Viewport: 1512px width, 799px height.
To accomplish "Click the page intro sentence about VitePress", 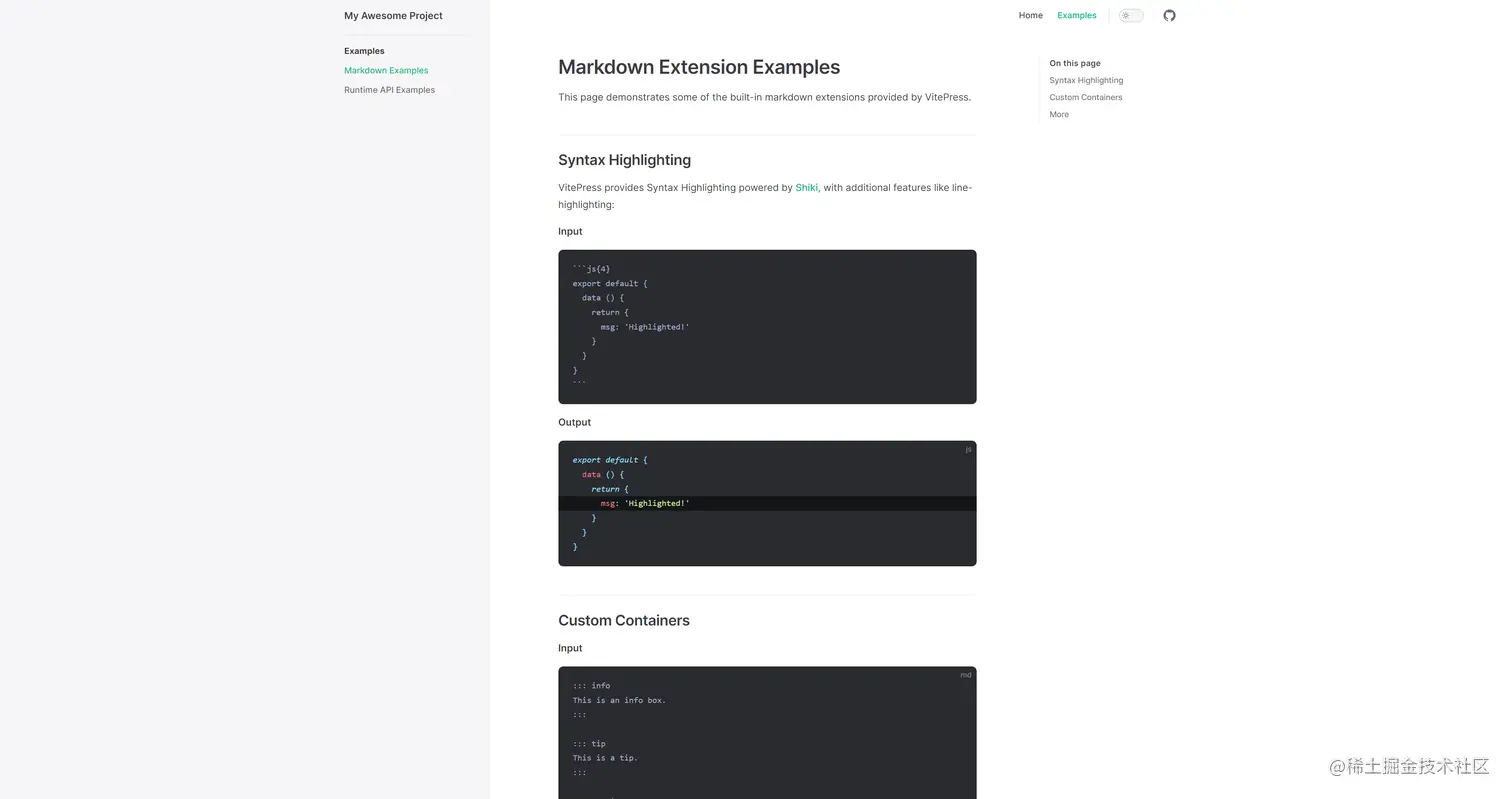I will 764,97.
